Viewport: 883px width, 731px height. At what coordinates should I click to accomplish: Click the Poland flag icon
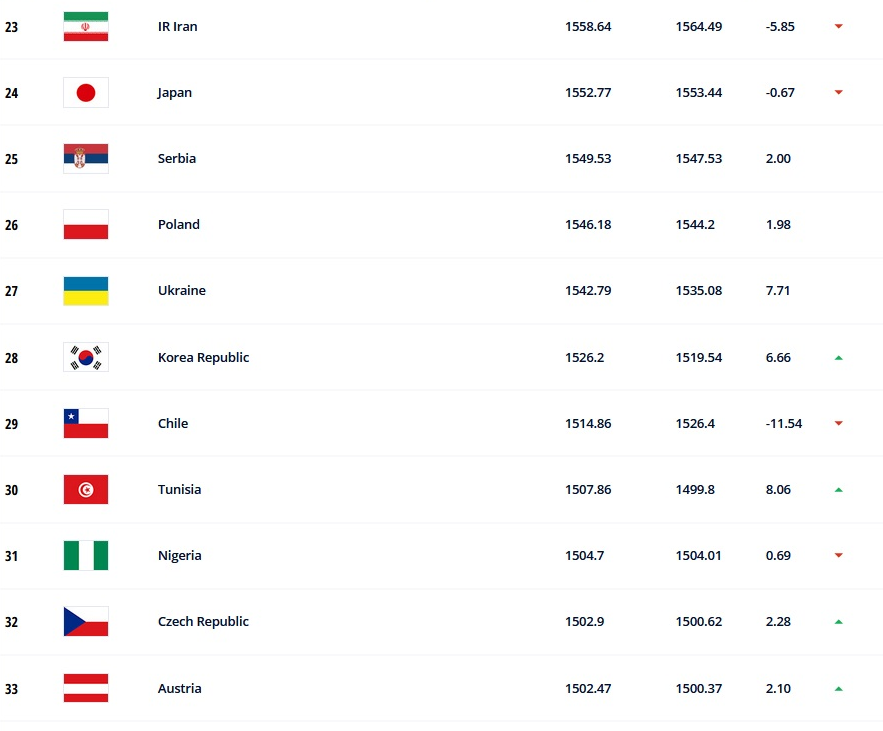[85, 225]
